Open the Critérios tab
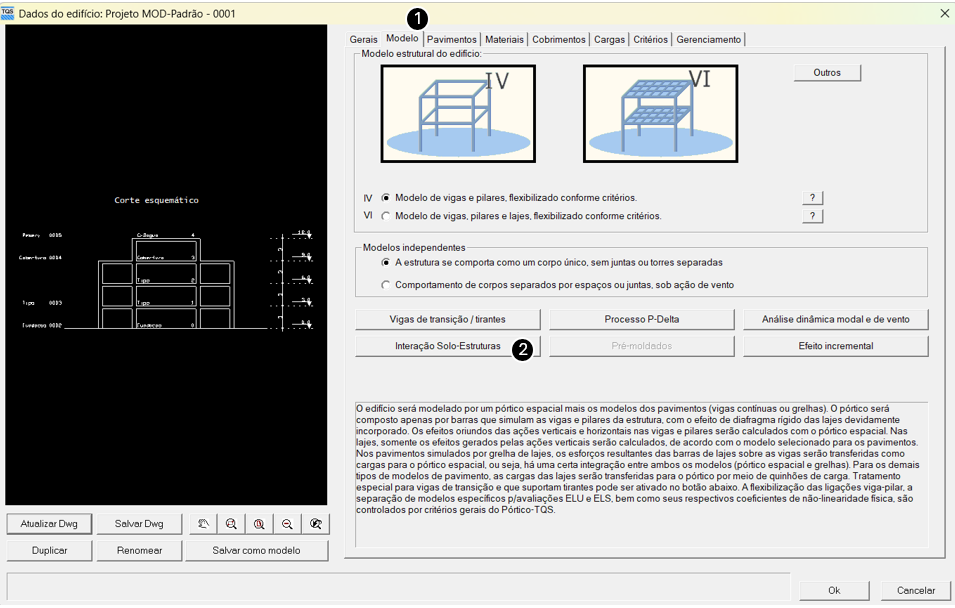This screenshot has height=608, width=955. click(650, 40)
